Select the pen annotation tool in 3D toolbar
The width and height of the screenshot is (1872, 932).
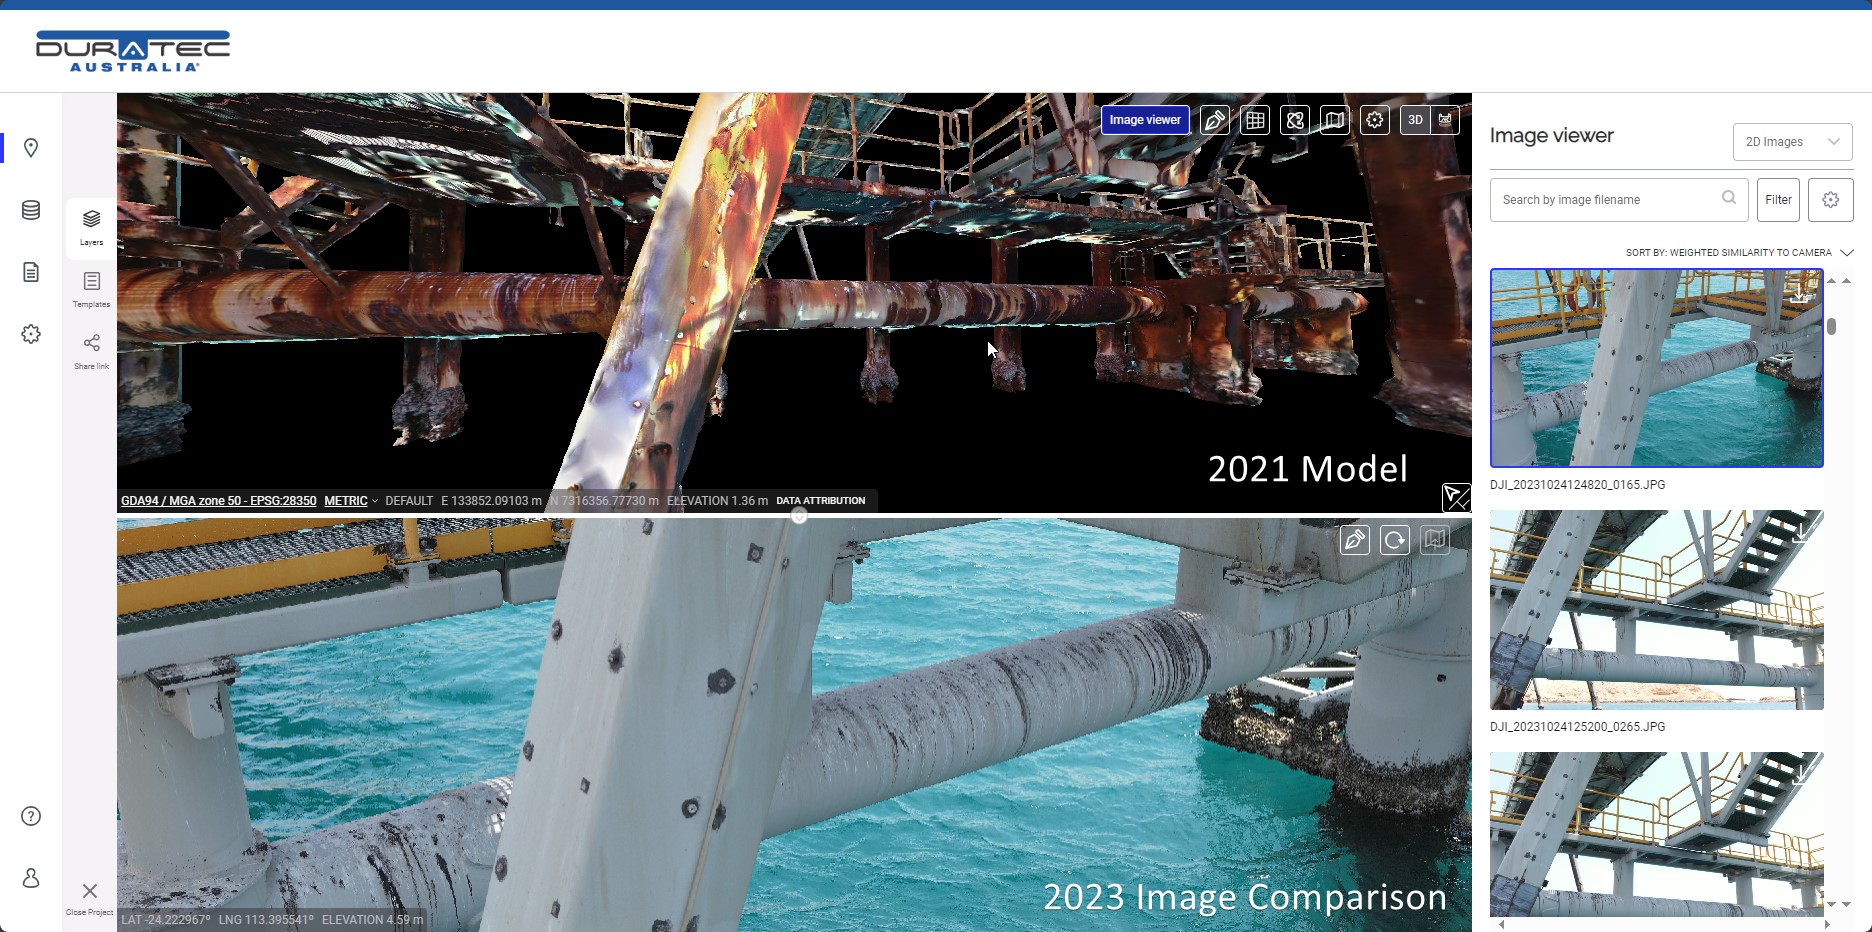click(1215, 120)
